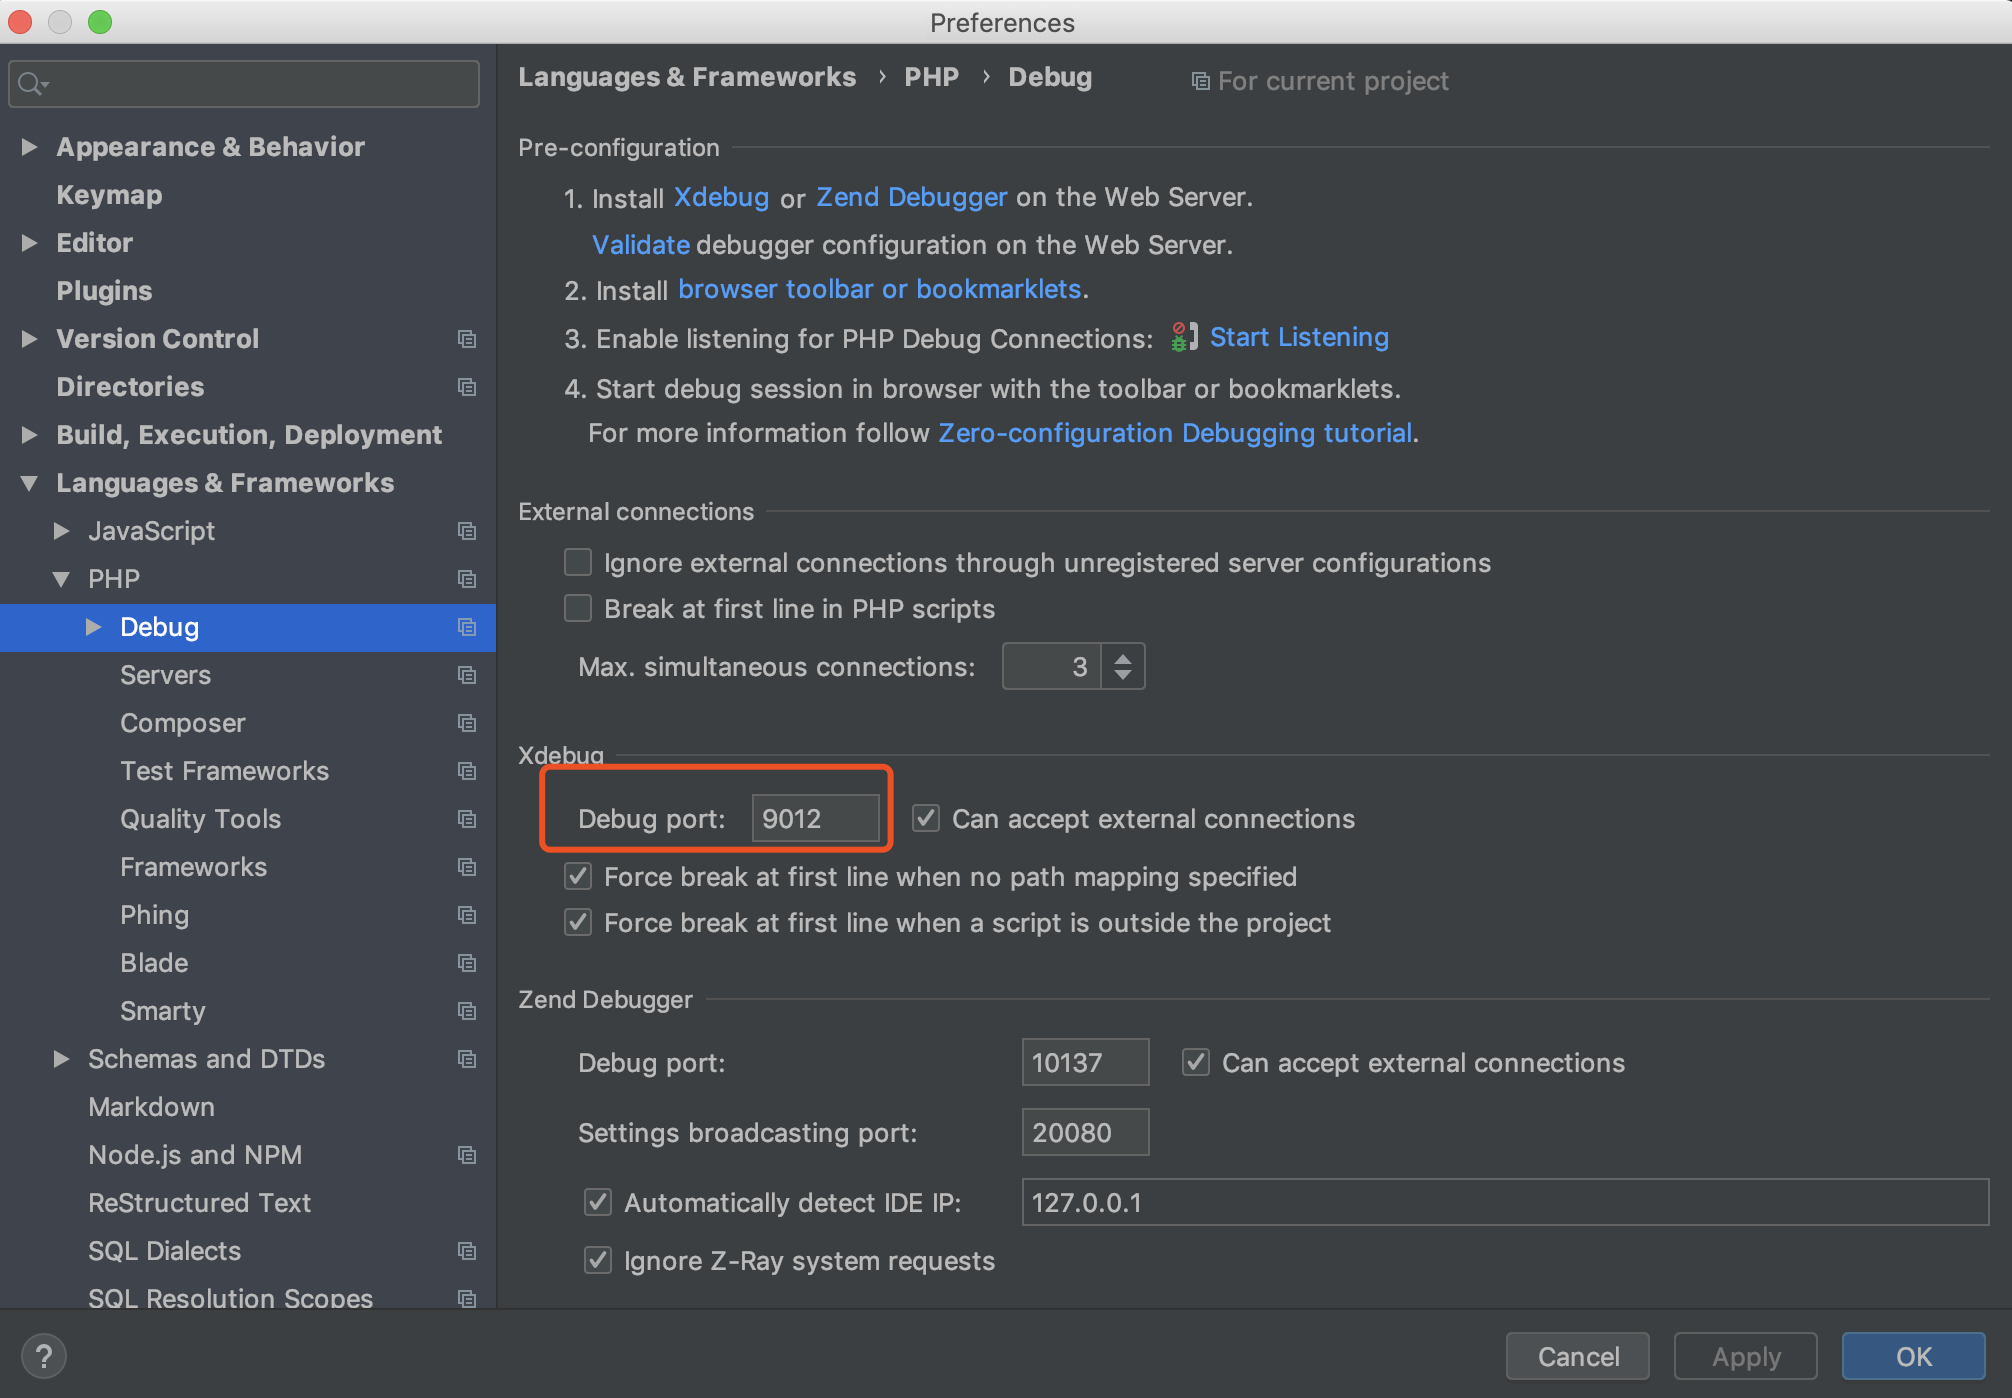Expand Schemas and DTDs node
The height and width of the screenshot is (1398, 2012).
click(61, 1059)
